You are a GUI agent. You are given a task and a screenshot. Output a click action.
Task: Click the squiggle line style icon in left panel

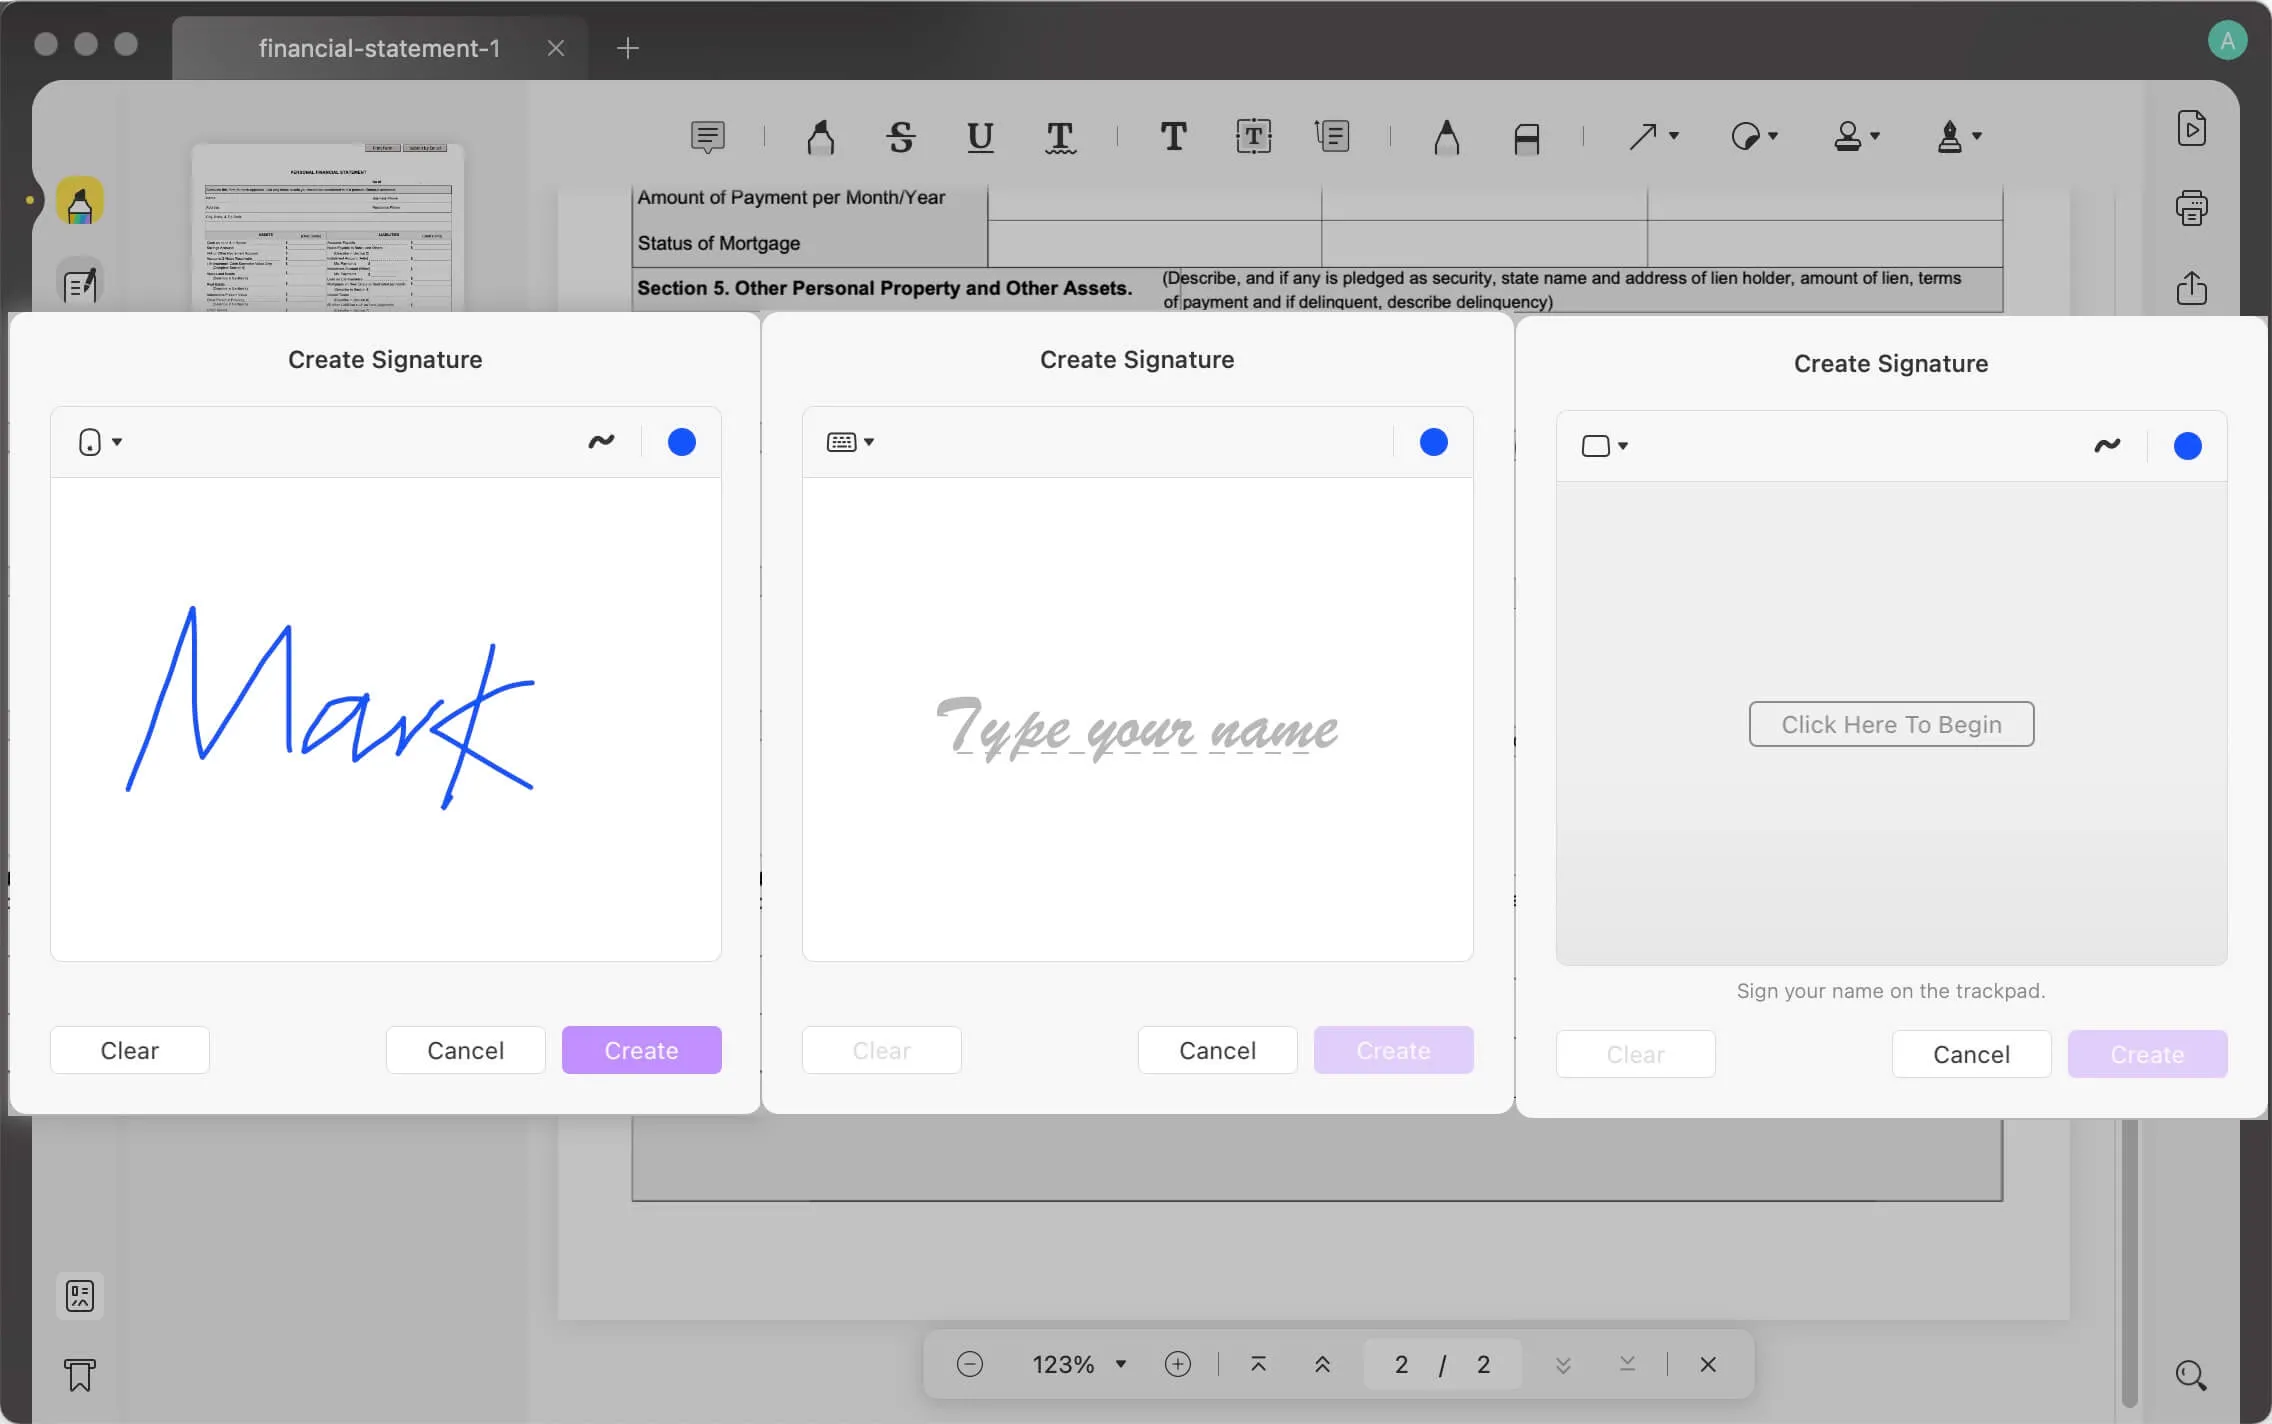[x=602, y=441]
